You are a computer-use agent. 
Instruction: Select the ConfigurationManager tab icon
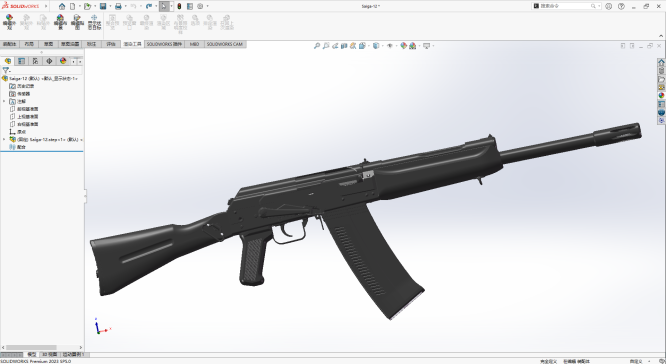(35, 61)
